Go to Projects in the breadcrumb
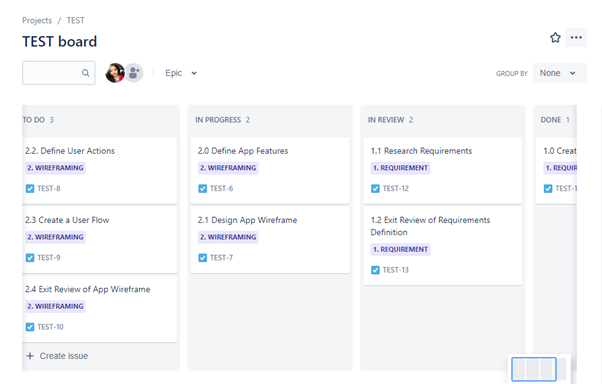602x384 pixels. 37,20
